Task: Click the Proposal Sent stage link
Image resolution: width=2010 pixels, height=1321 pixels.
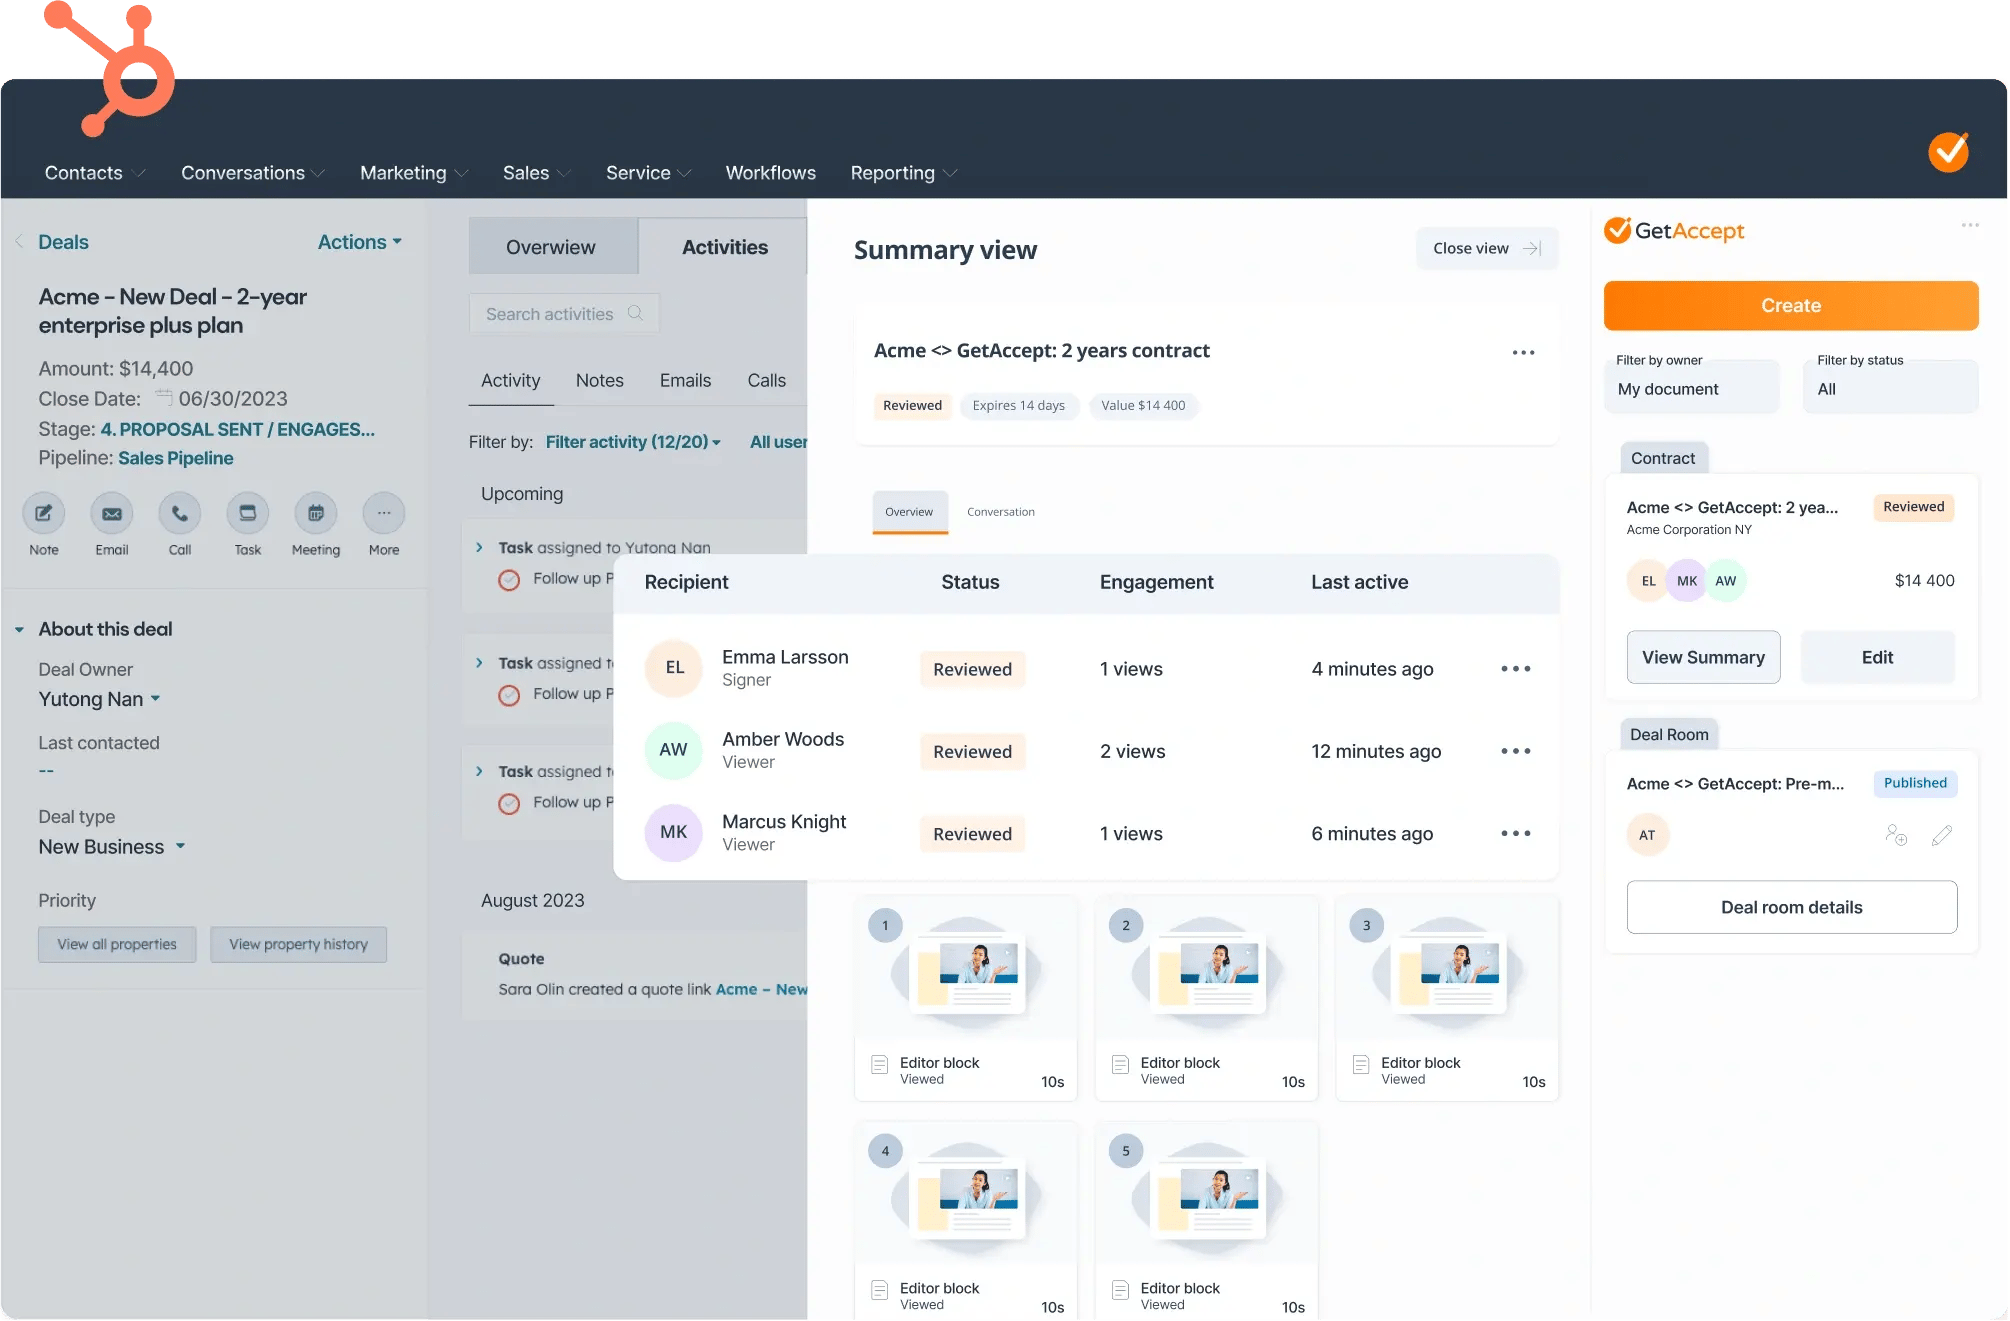Action: tap(237, 429)
